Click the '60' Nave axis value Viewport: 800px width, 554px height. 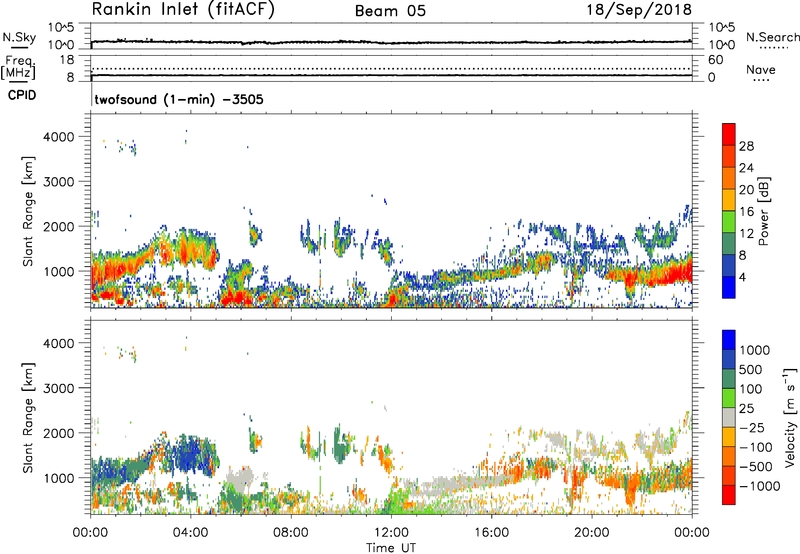coord(716,60)
